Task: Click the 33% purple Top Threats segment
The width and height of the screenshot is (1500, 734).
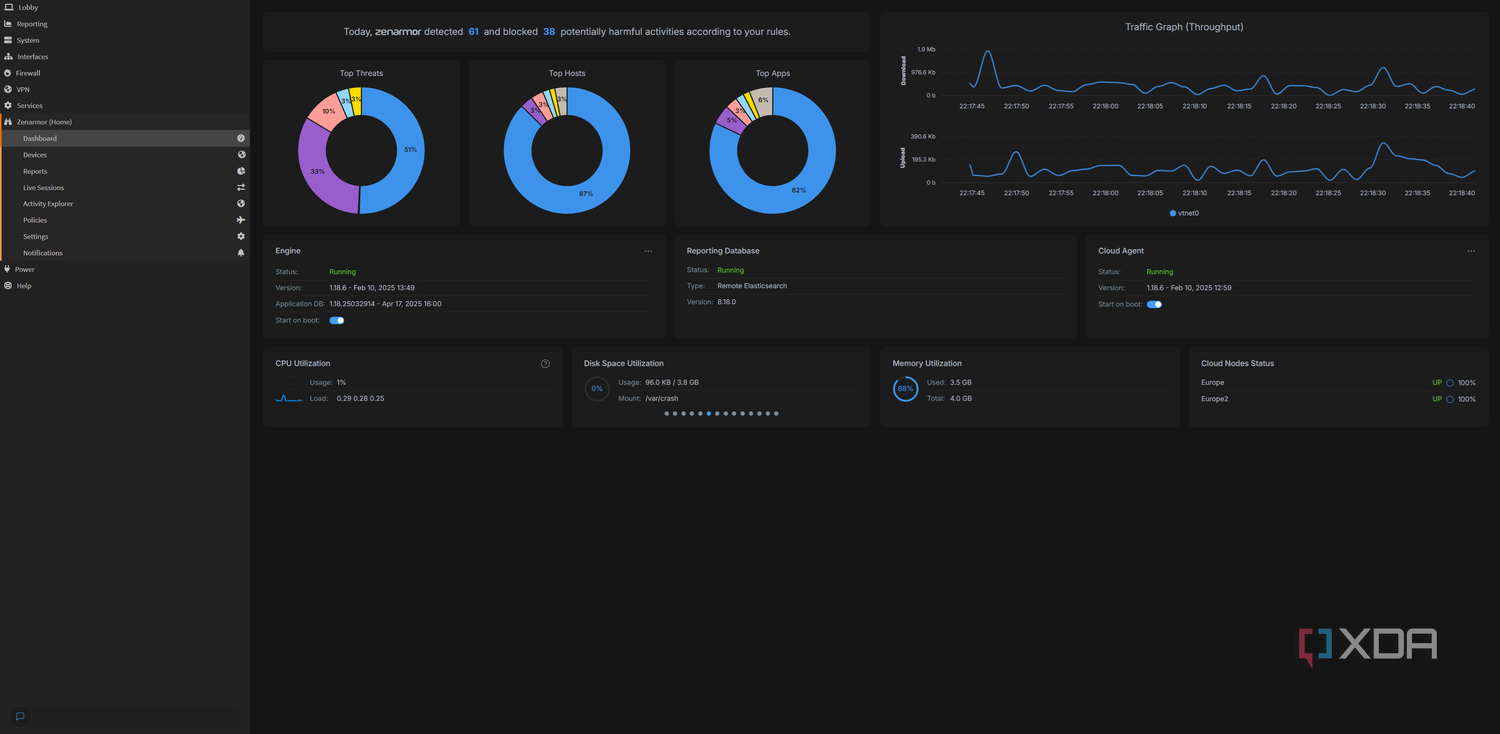Action: point(318,173)
